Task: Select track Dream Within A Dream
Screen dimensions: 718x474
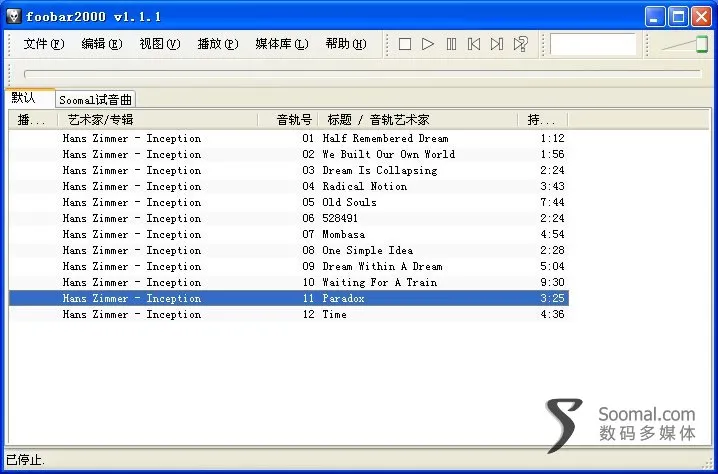Action: pyautogui.click(x=289, y=267)
